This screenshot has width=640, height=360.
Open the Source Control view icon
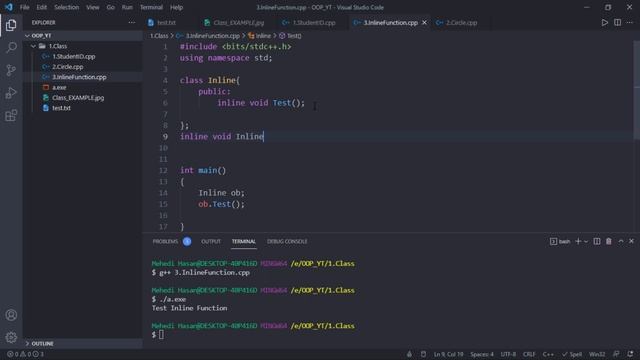[11, 70]
